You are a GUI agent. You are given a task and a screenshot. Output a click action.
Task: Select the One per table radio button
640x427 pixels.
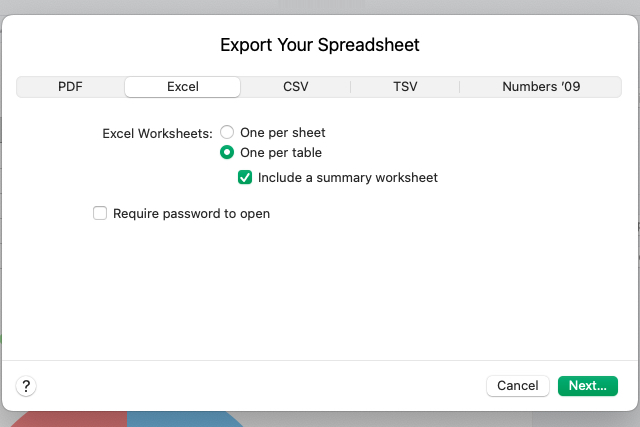[228, 153]
